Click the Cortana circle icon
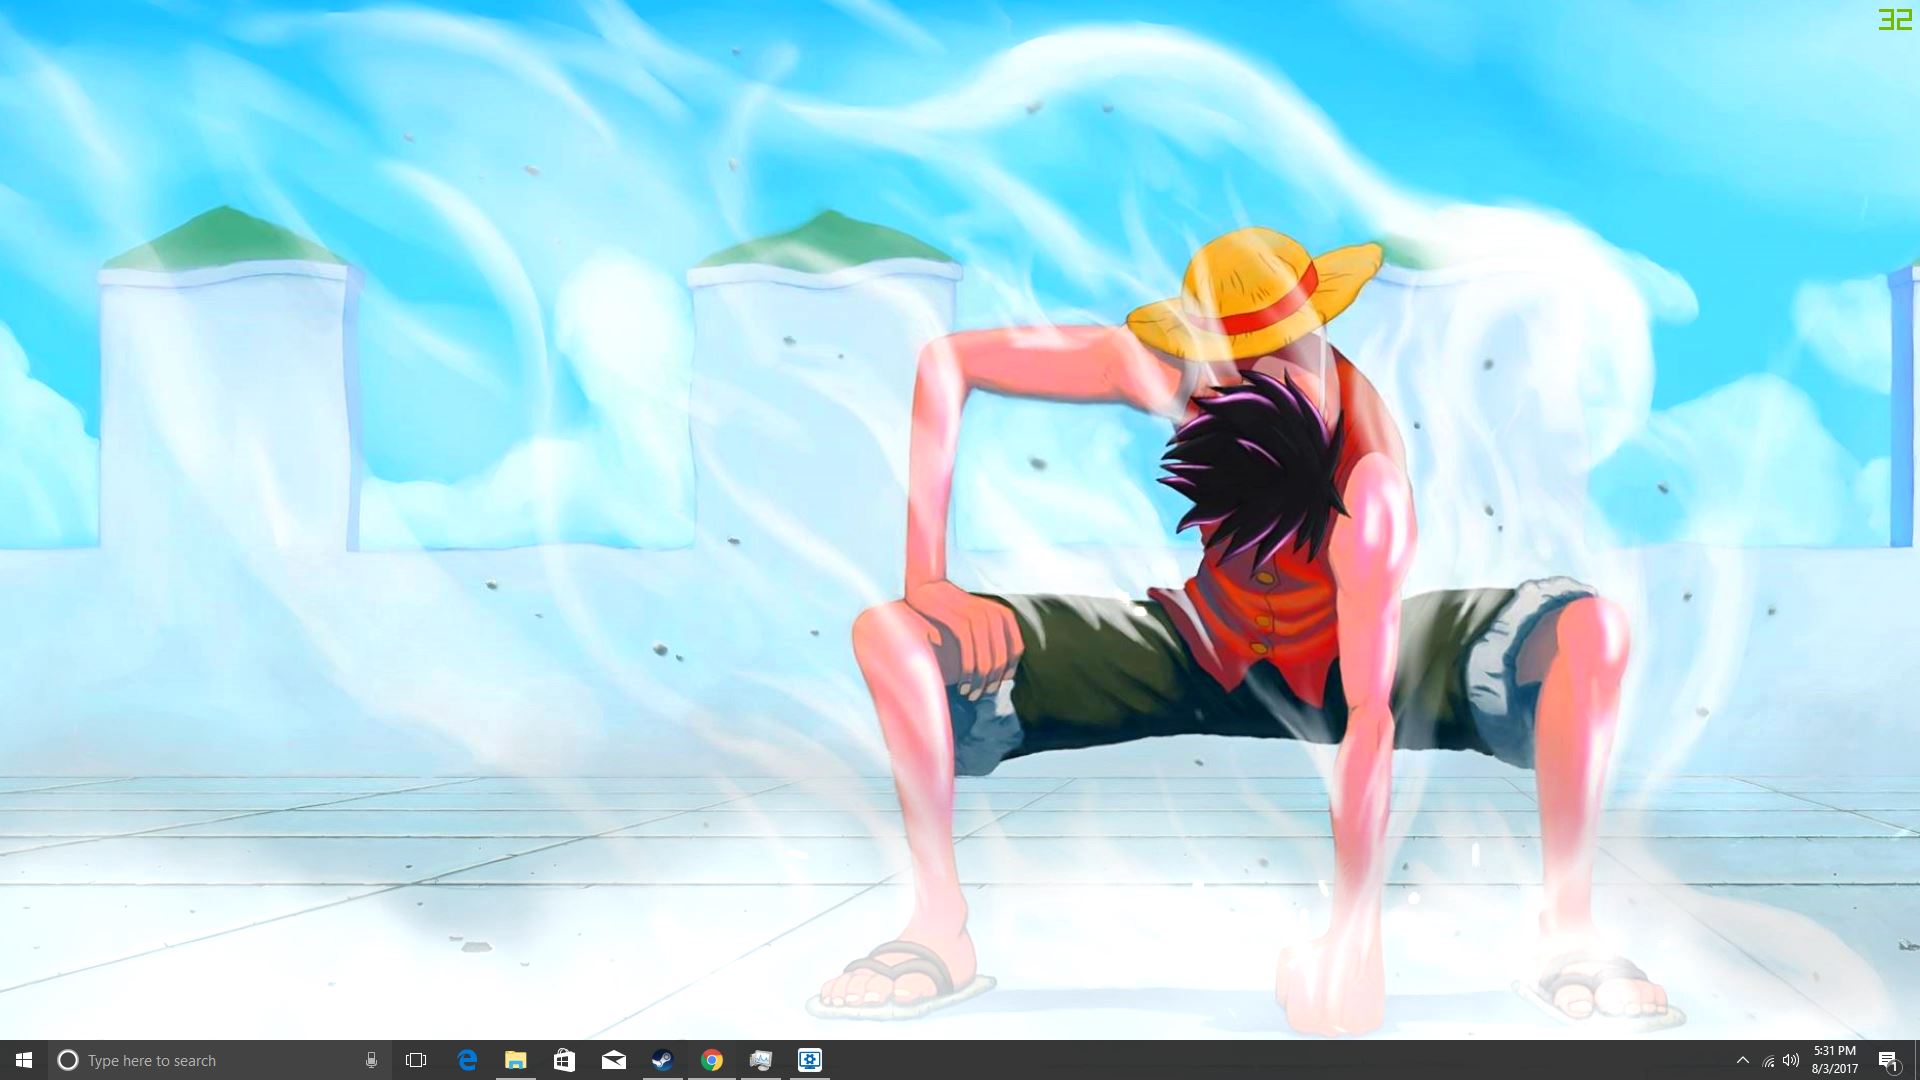Viewport: 1920px width, 1080px height. [68, 1060]
